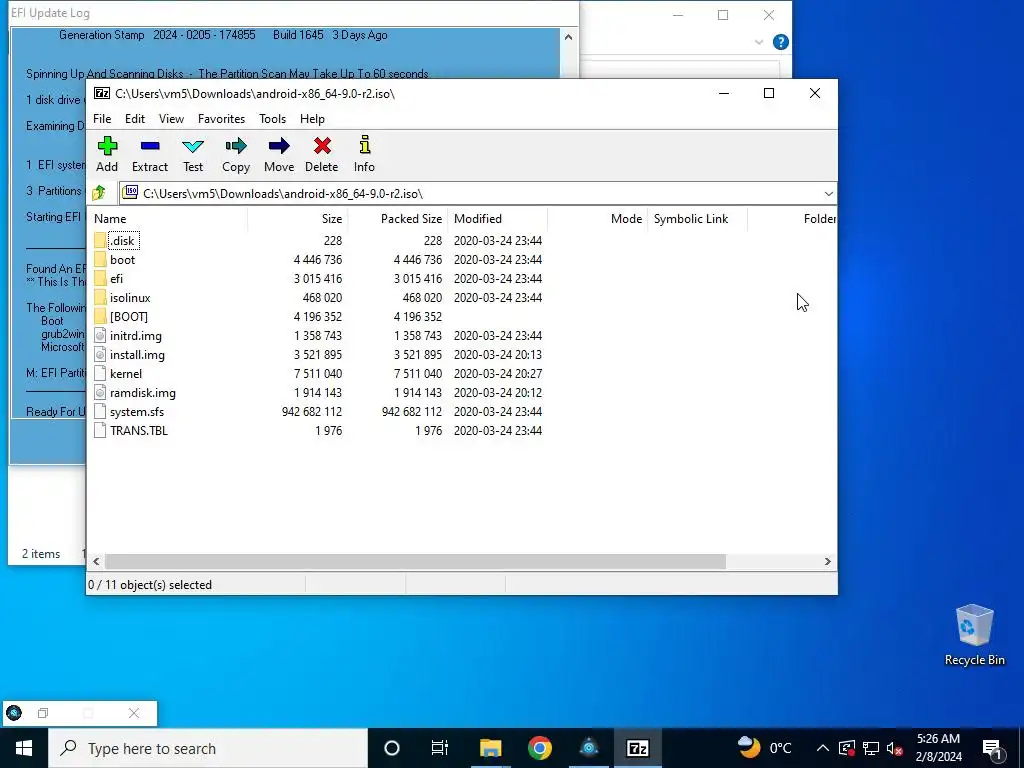Open the weather widget showing 0°C
This screenshot has width=1024, height=768.
pyautogui.click(x=764, y=748)
